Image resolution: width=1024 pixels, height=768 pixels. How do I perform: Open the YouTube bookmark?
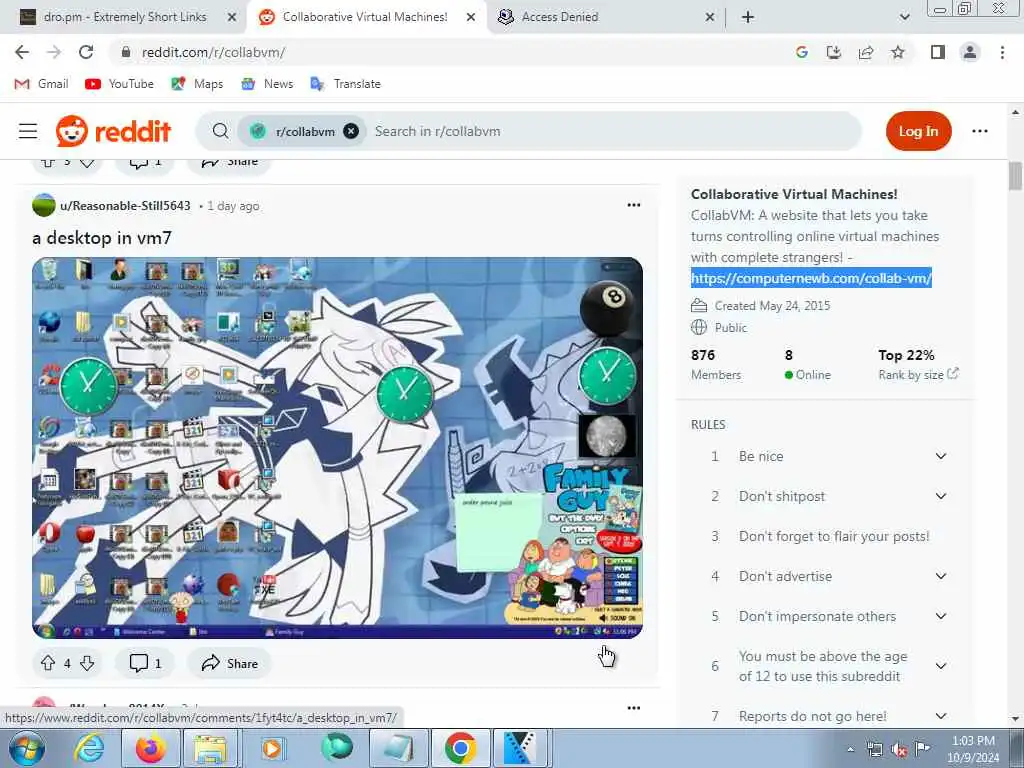point(120,84)
